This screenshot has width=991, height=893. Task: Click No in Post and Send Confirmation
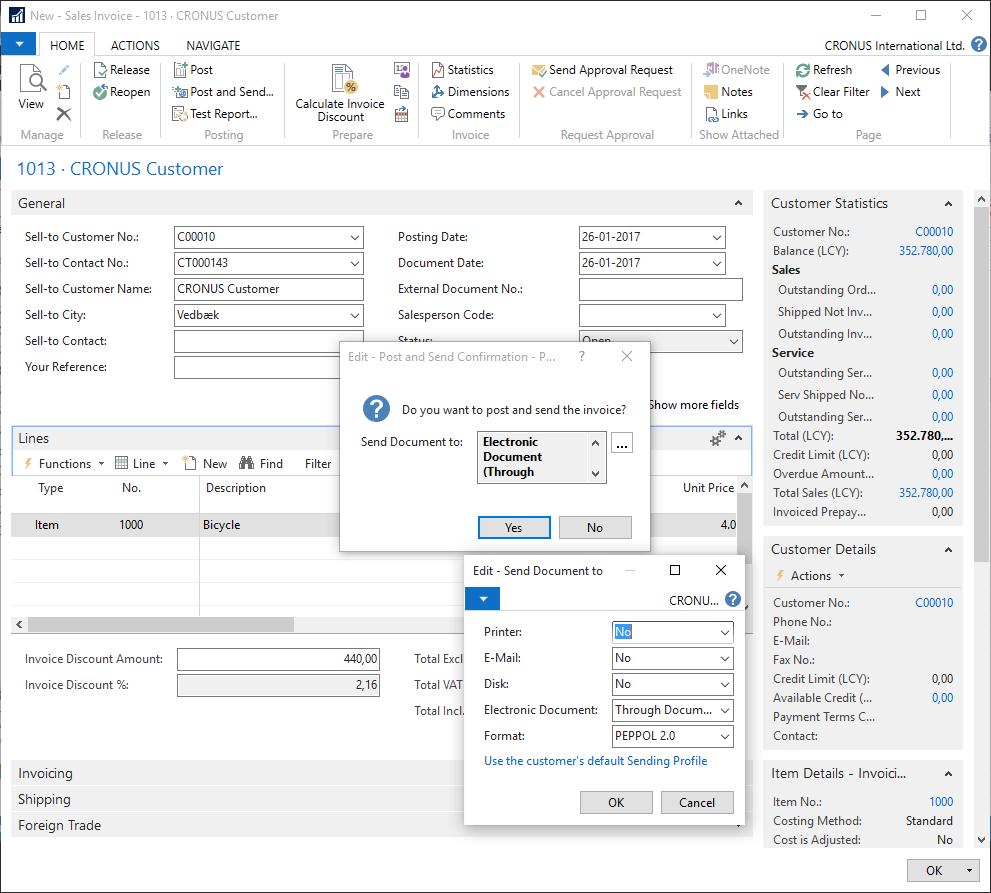tap(595, 528)
